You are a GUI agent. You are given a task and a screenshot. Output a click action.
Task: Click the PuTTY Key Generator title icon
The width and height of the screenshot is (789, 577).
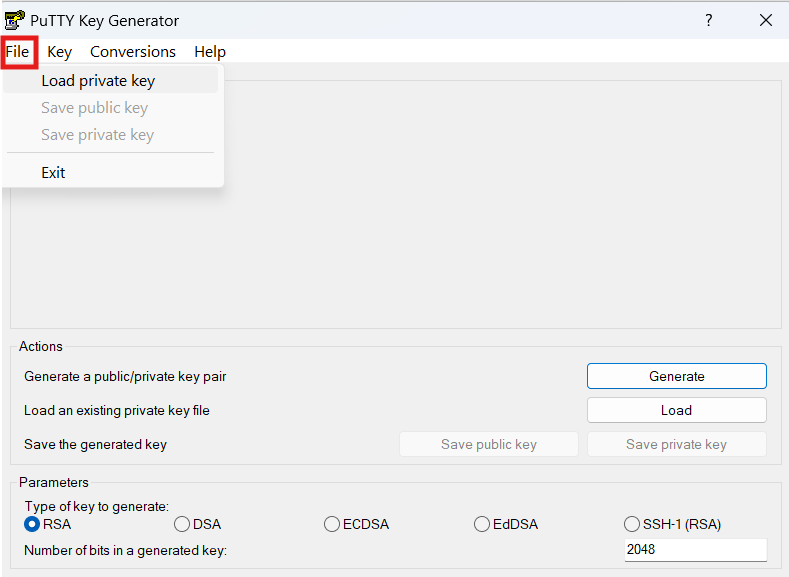point(14,20)
